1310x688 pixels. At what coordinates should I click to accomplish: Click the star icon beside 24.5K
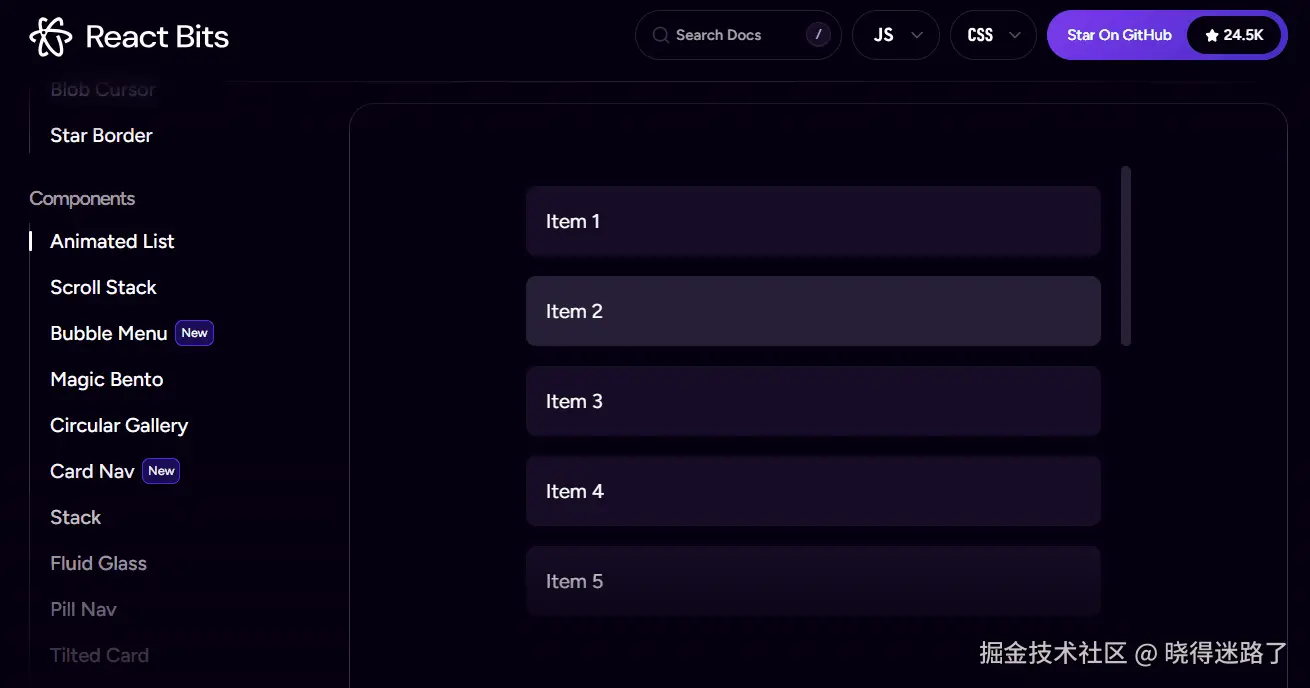(x=1212, y=35)
